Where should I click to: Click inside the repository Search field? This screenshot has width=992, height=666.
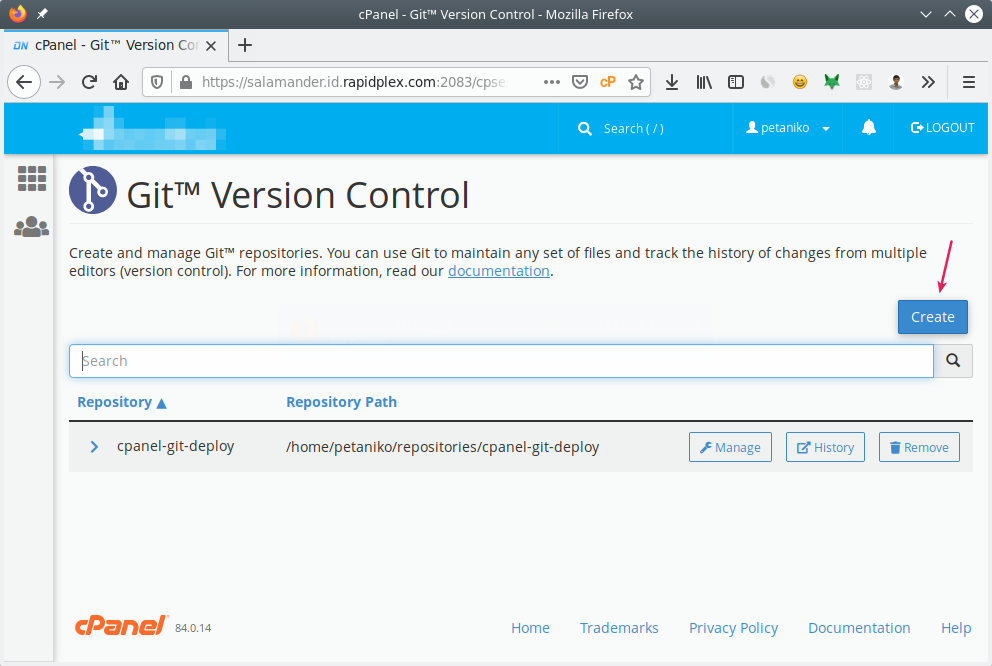(x=400, y=360)
